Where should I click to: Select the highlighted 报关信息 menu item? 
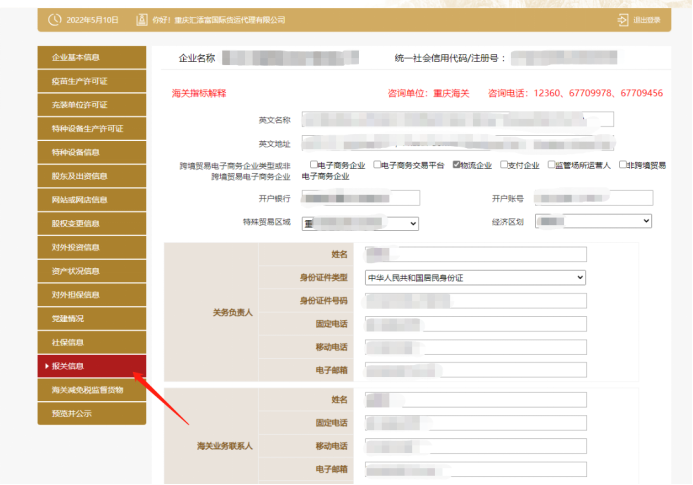[92, 366]
